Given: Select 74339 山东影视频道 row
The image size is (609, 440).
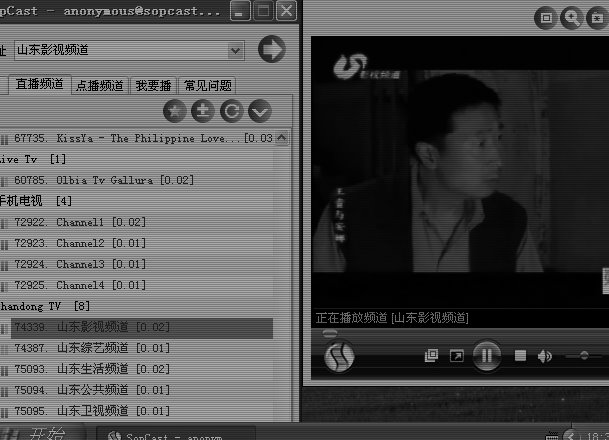Looking at the screenshot, I should point(142,327).
